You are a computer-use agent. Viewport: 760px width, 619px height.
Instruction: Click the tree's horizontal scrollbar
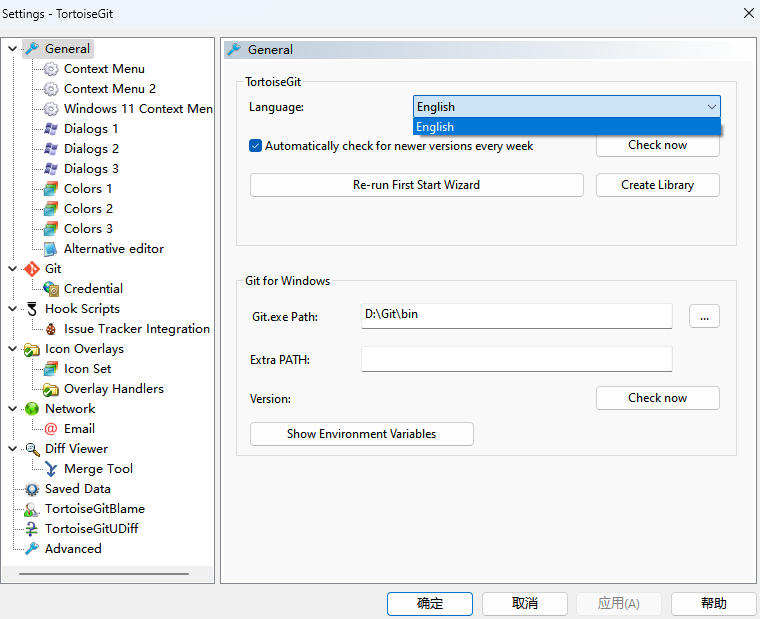(x=104, y=574)
